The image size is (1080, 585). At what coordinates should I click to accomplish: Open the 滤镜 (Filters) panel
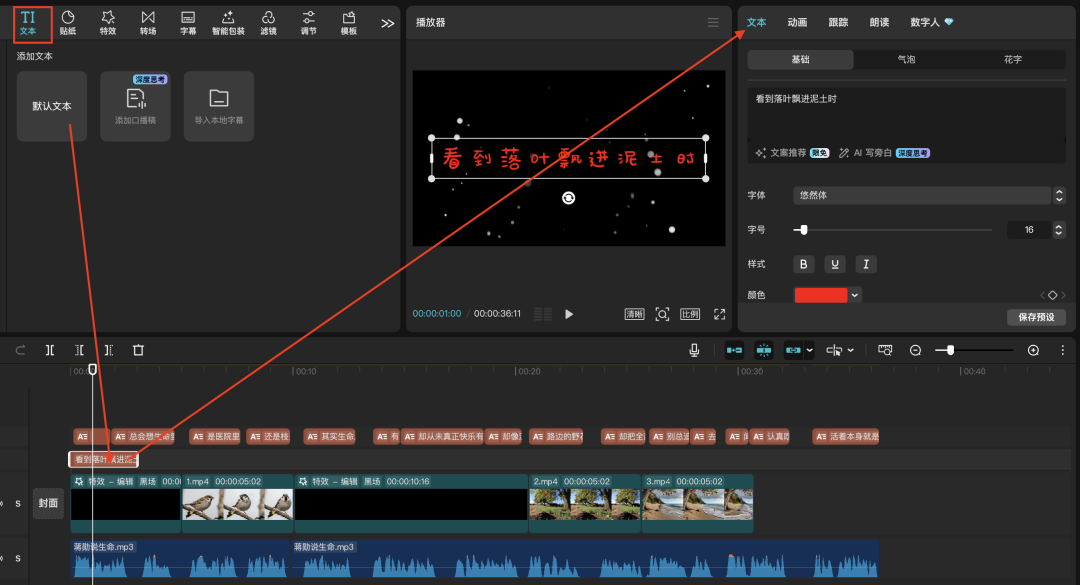click(x=268, y=22)
